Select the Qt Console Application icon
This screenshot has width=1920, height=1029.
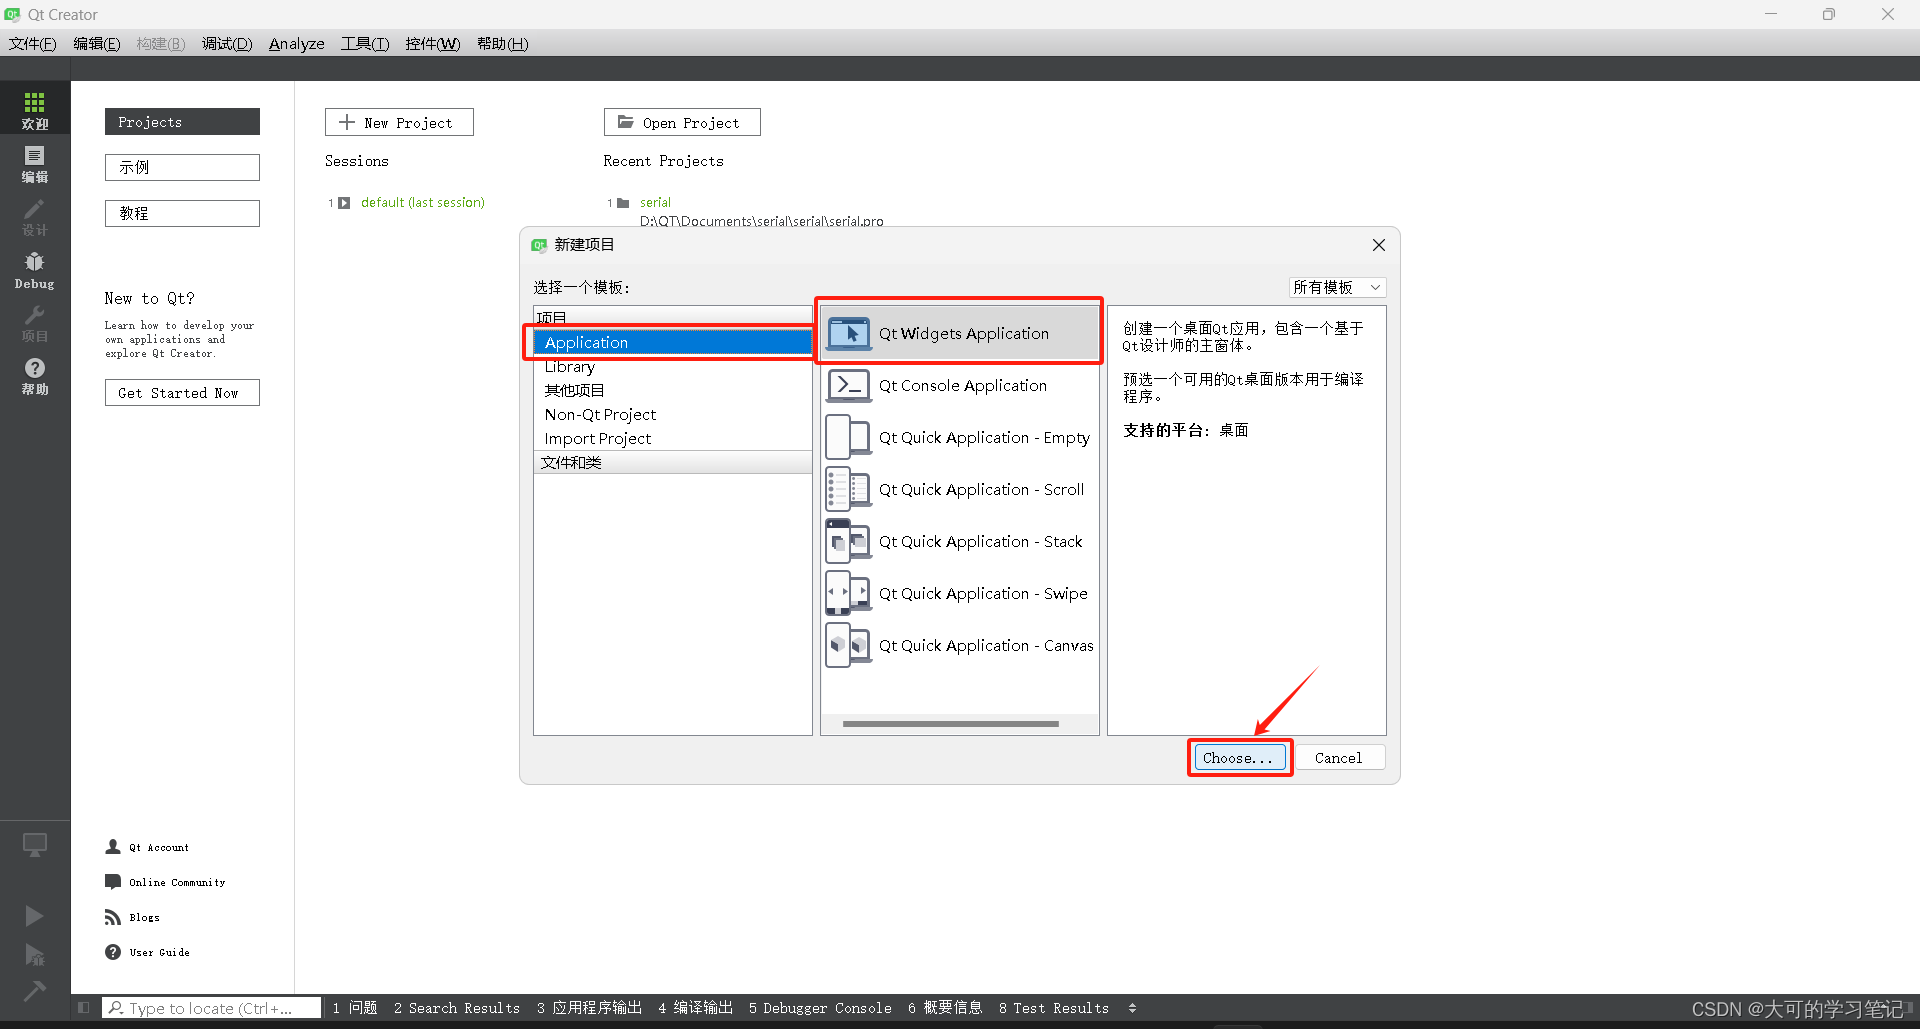(x=849, y=385)
